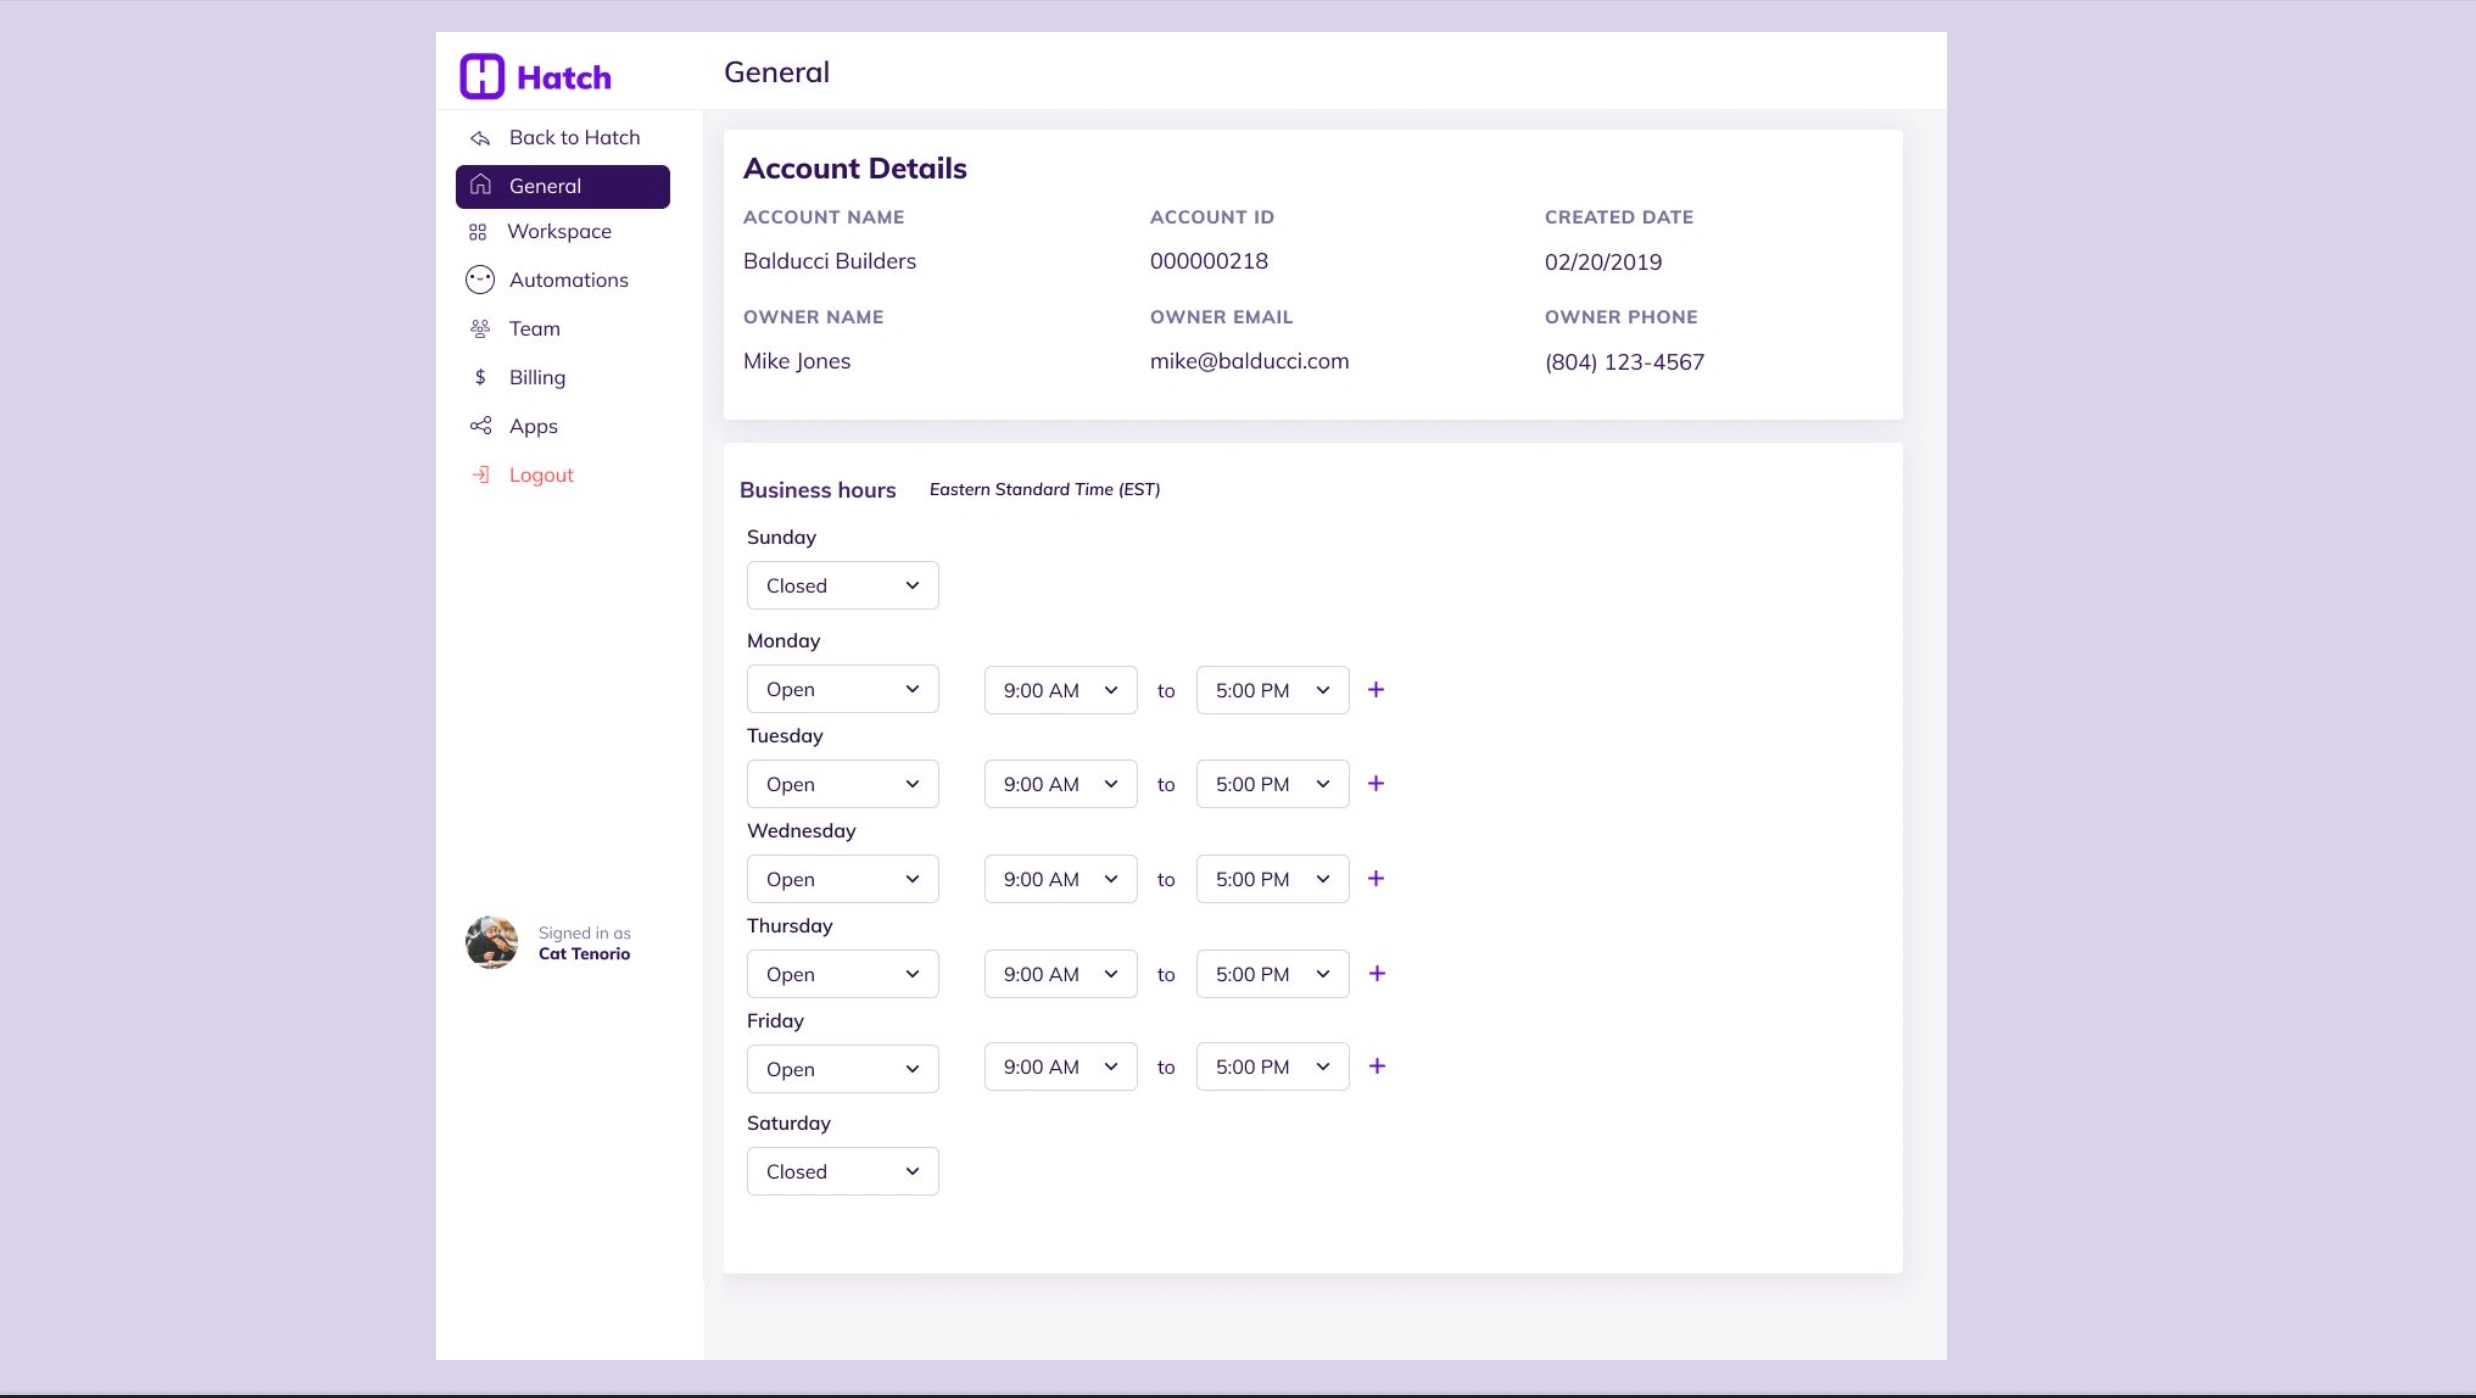The image size is (2476, 1398).
Task: Select the General menu item
Action: pyautogui.click(x=562, y=187)
